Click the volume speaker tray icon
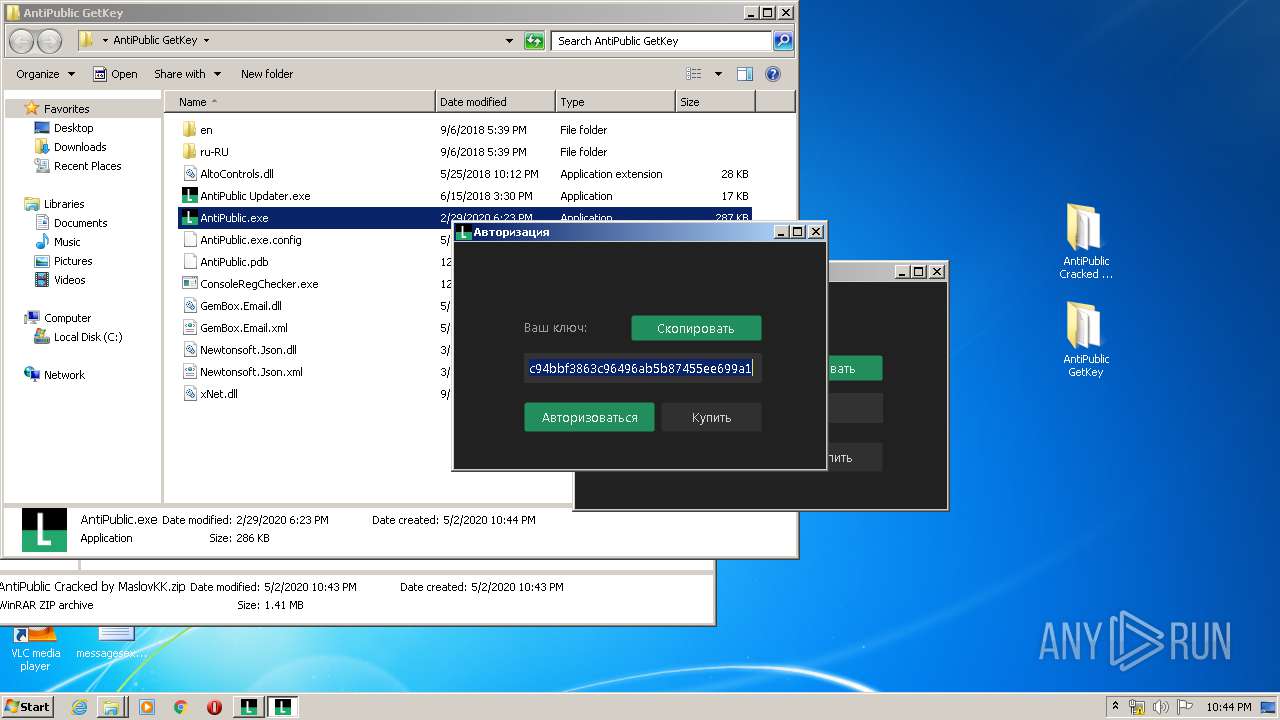The height and width of the screenshot is (720, 1280). coord(1159,706)
